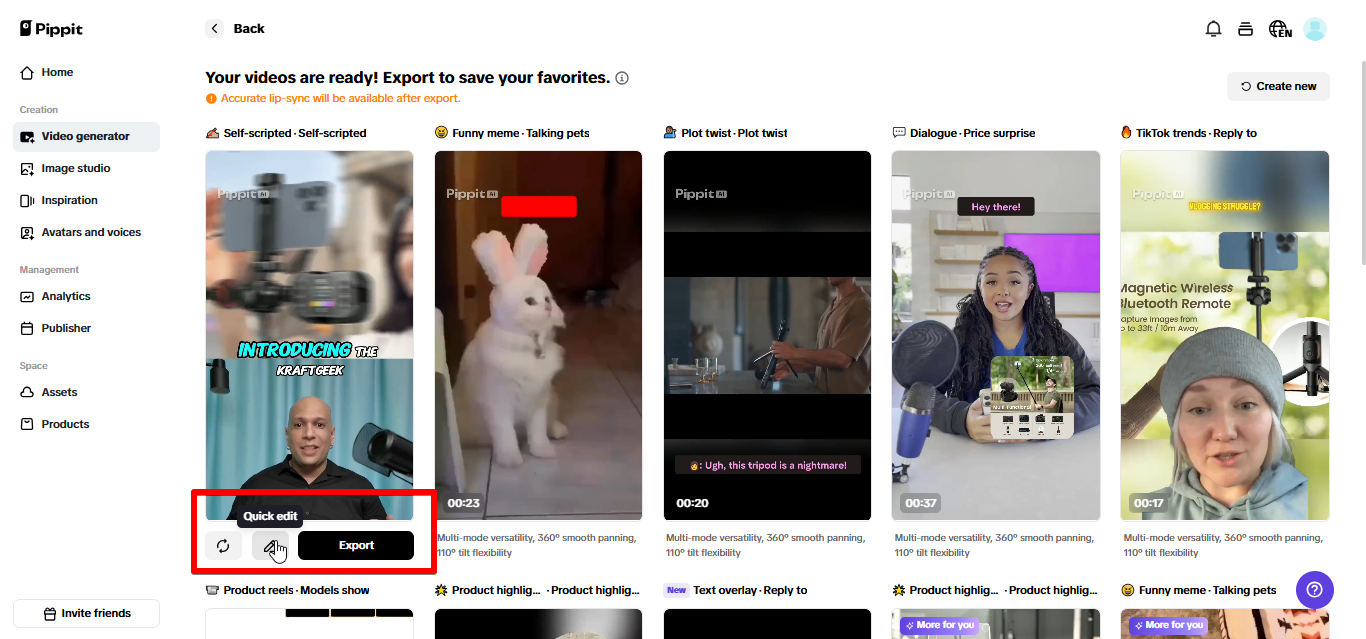
Task: Click the info icon beside the headline
Action: tap(622, 77)
